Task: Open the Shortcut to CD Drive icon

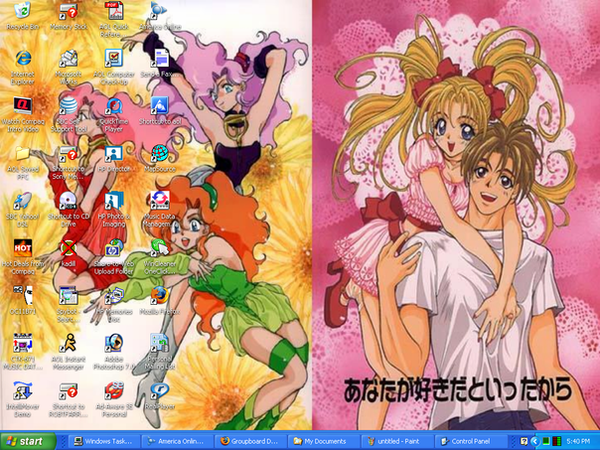Action: pyautogui.click(x=68, y=201)
